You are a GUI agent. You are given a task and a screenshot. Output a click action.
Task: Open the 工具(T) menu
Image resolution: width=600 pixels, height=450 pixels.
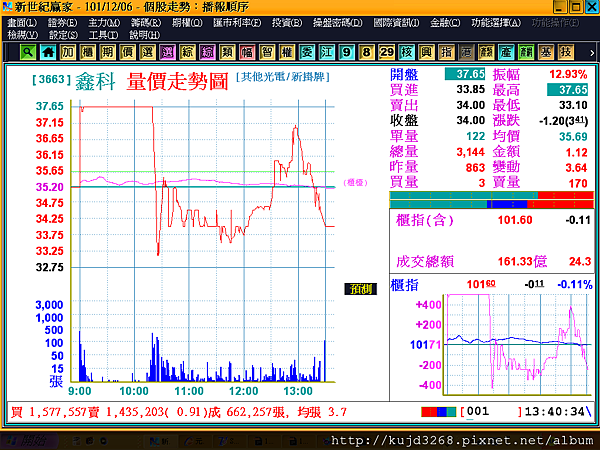click(103, 35)
